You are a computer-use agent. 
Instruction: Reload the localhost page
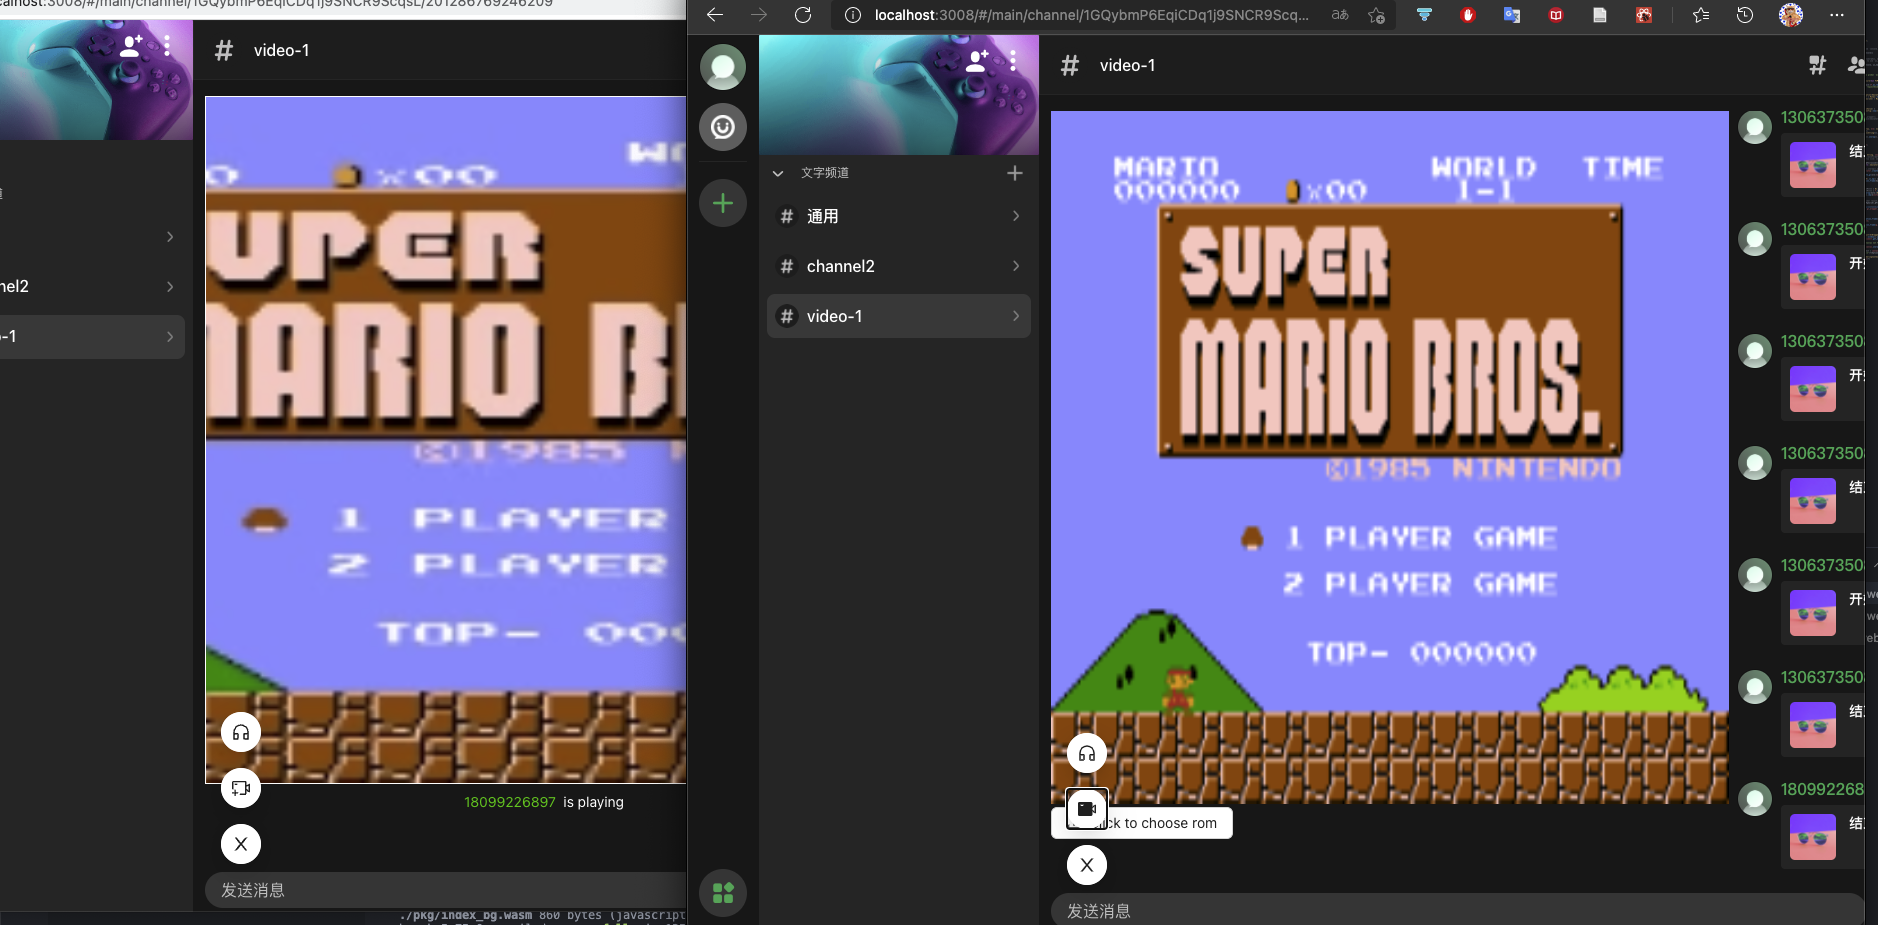coord(803,15)
